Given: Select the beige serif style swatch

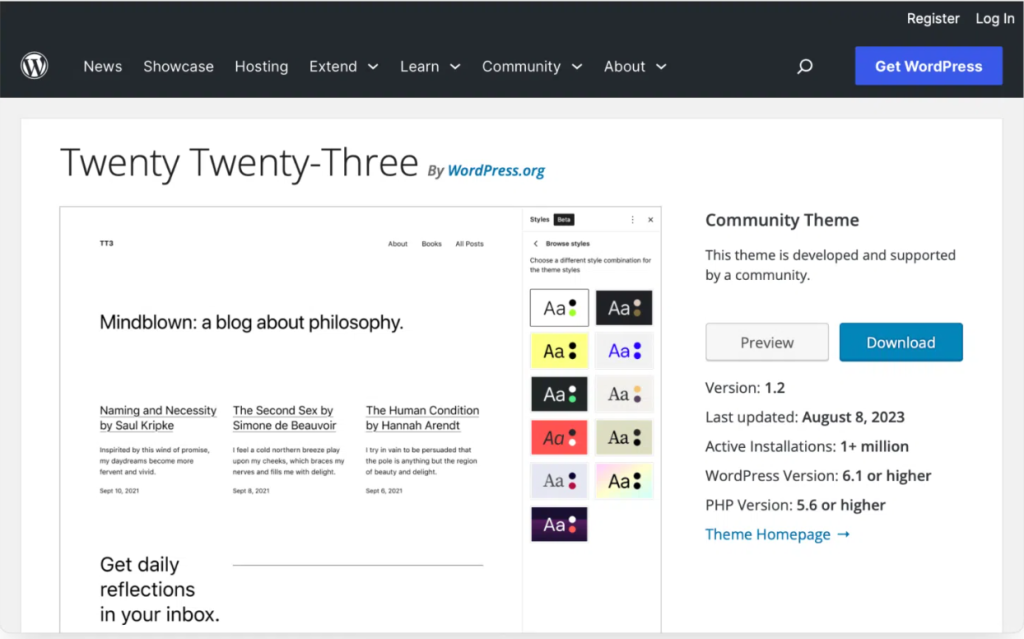Looking at the screenshot, I should pos(624,394).
